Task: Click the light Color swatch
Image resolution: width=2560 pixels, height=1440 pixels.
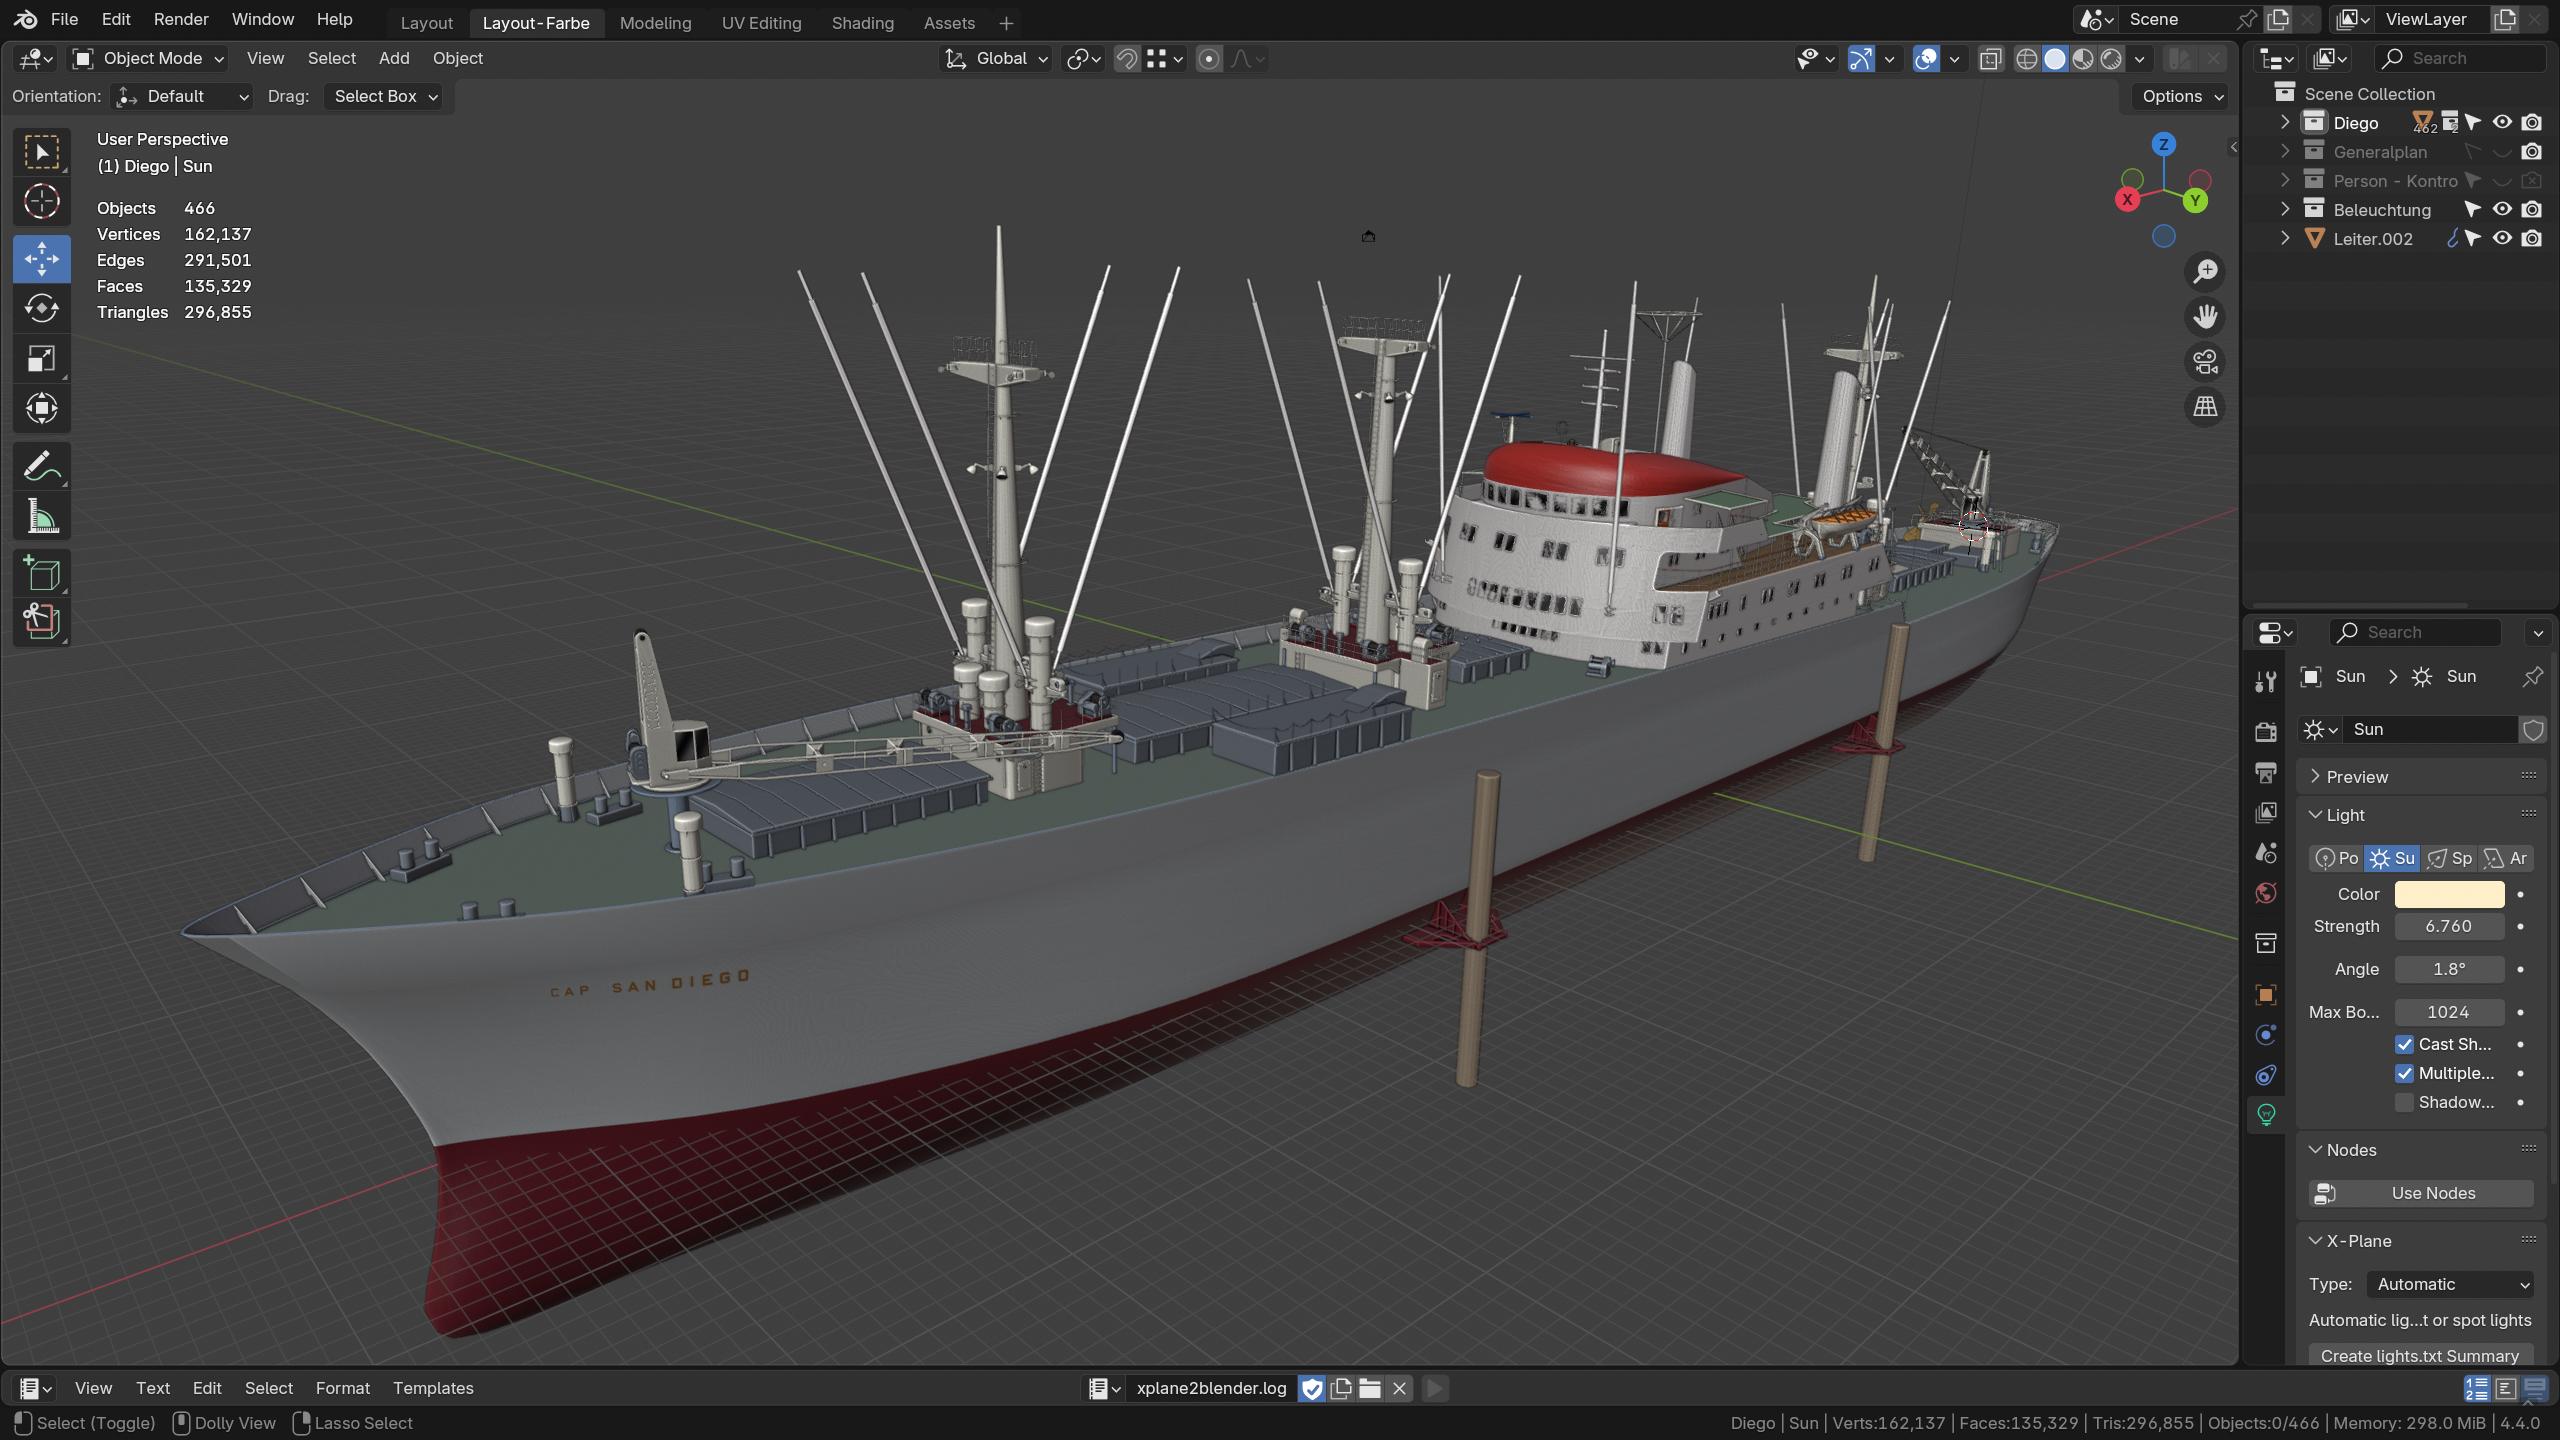Action: tap(2449, 894)
